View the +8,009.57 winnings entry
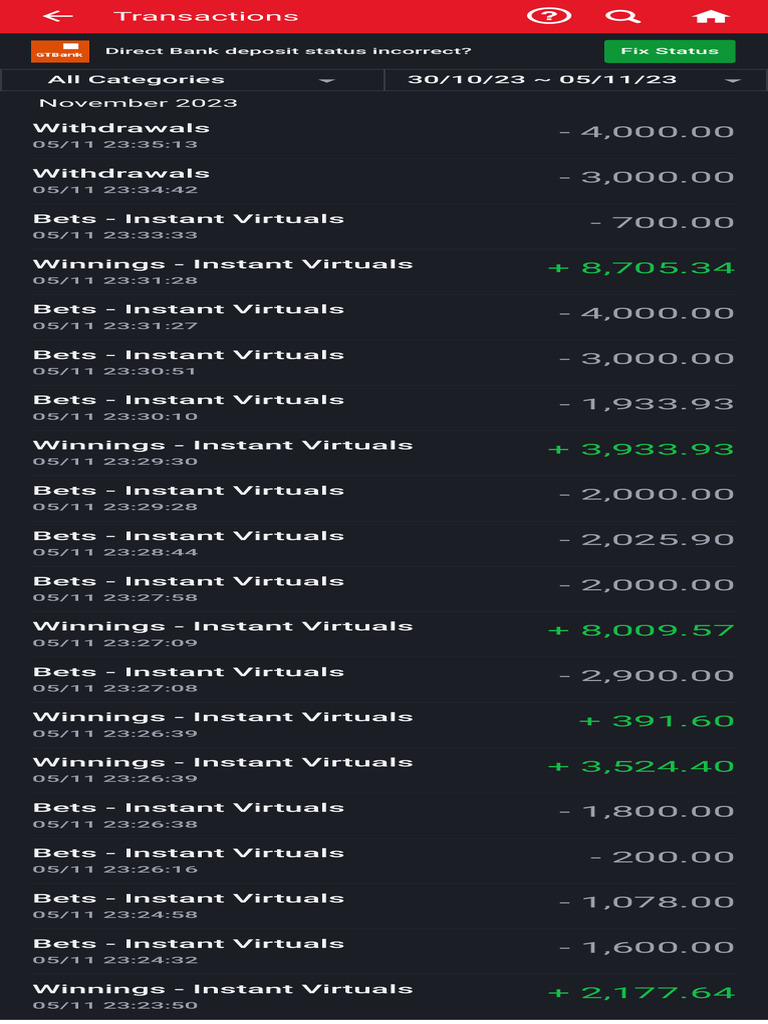The width and height of the screenshot is (768, 1024). (384, 634)
